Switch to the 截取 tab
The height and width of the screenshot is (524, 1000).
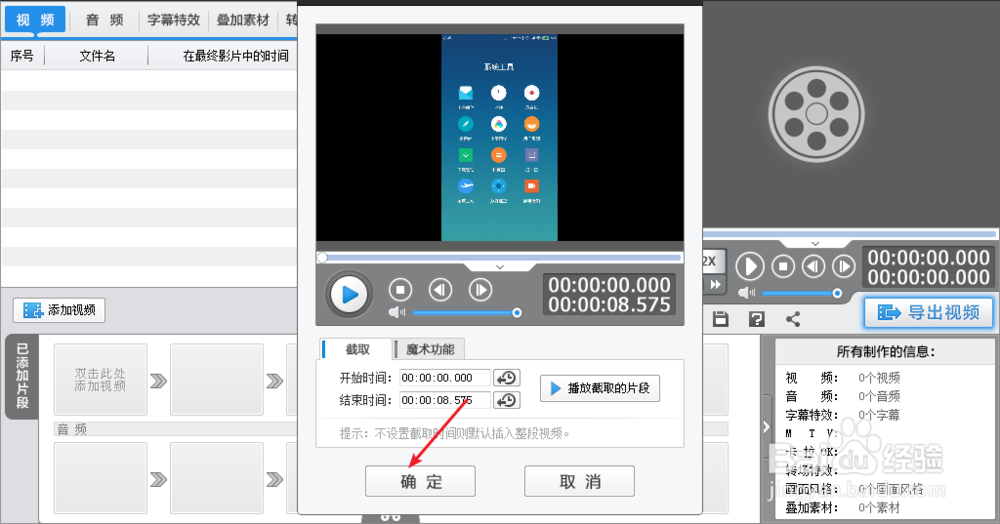coord(357,349)
